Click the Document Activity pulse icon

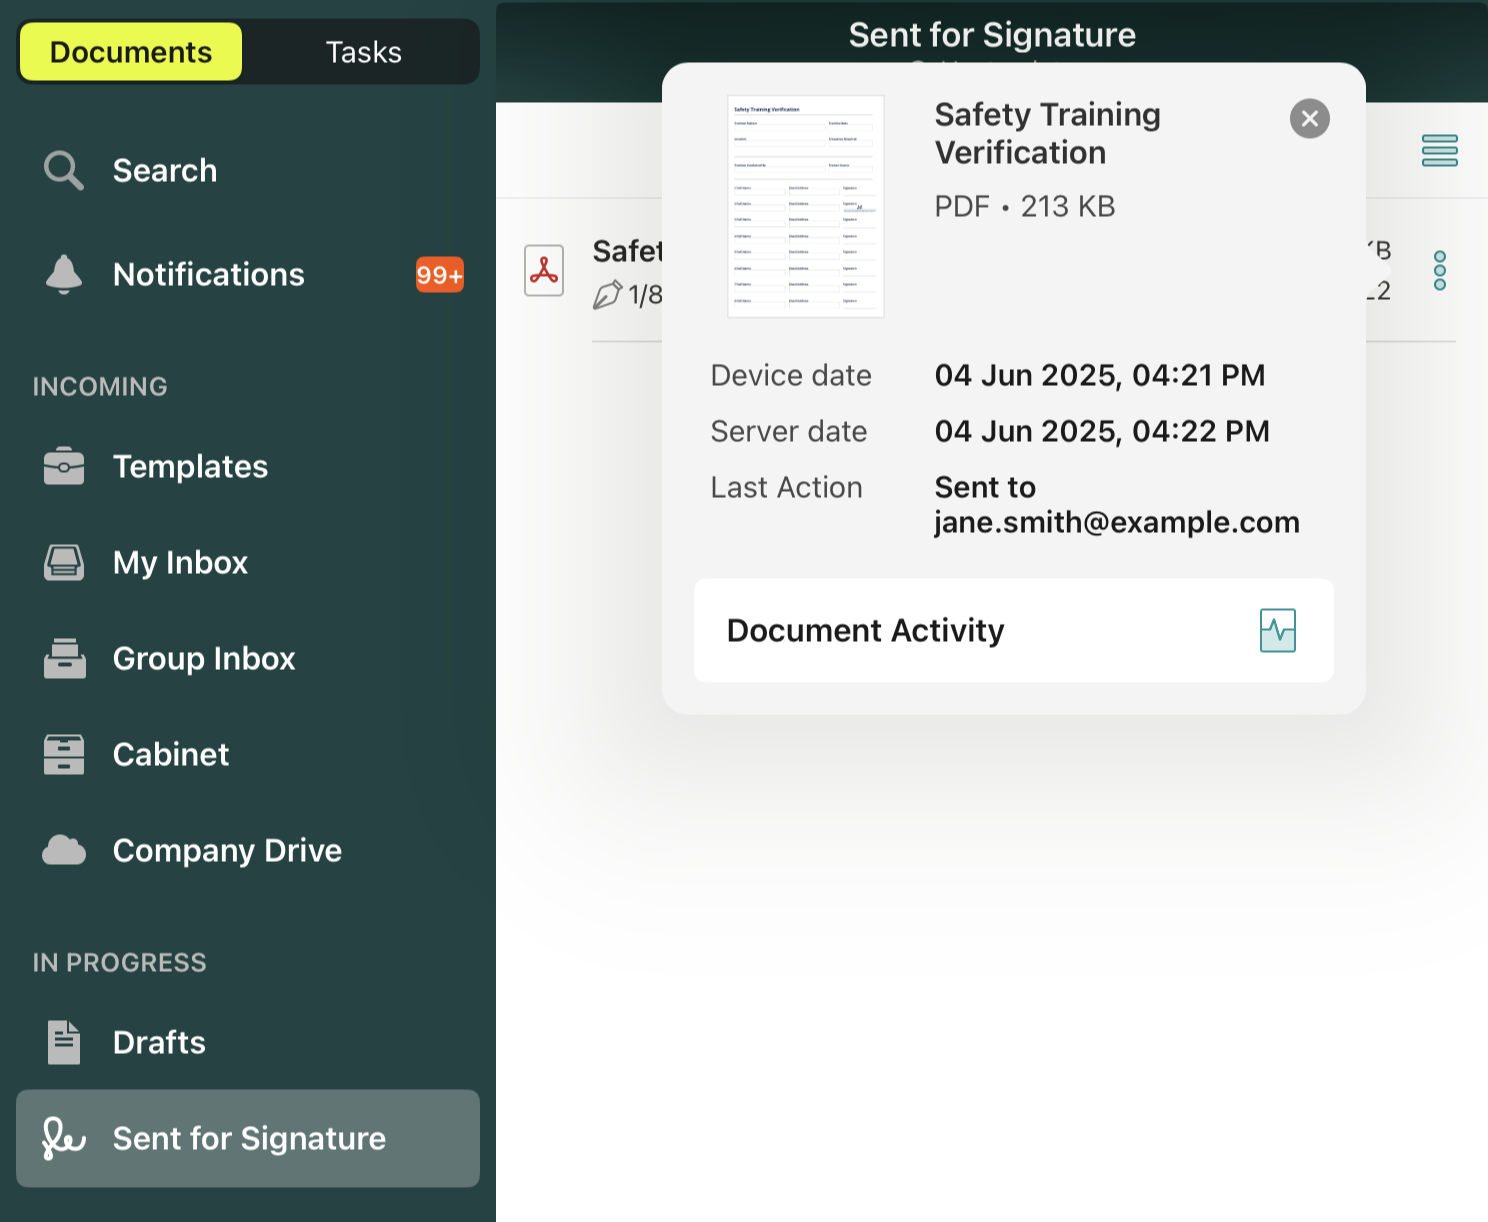[x=1277, y=631]
